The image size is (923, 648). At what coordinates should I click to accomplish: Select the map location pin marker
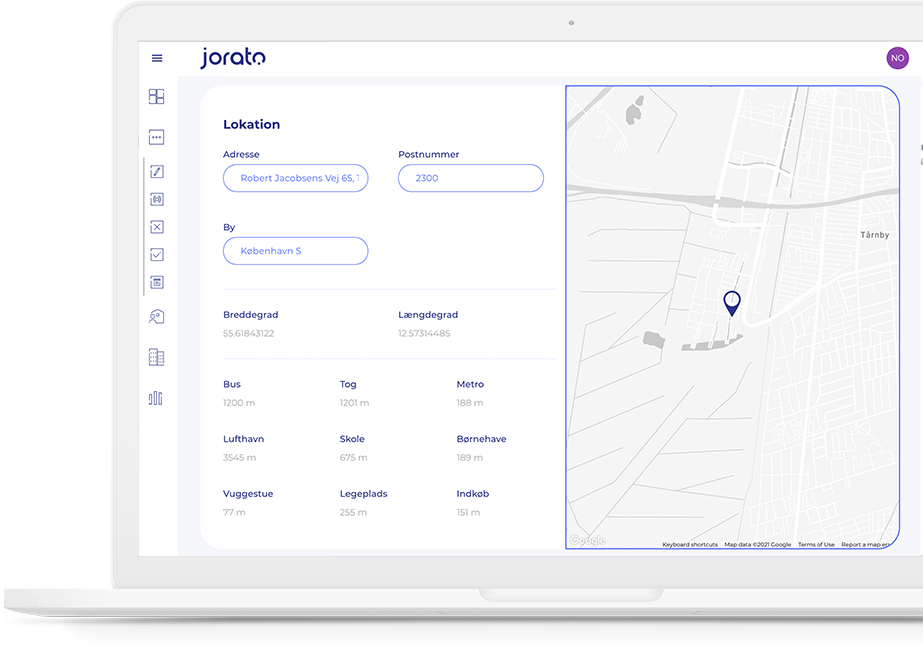coord(733,303)
